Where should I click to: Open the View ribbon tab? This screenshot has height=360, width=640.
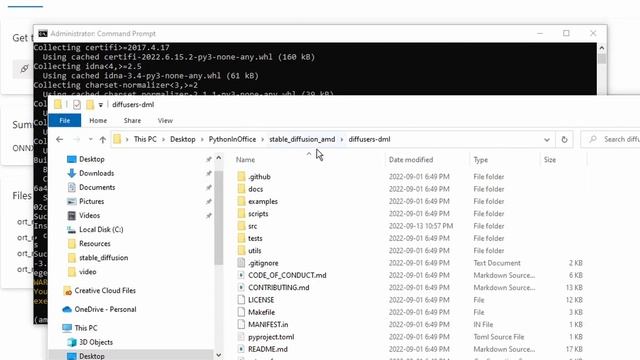(165, 120)
